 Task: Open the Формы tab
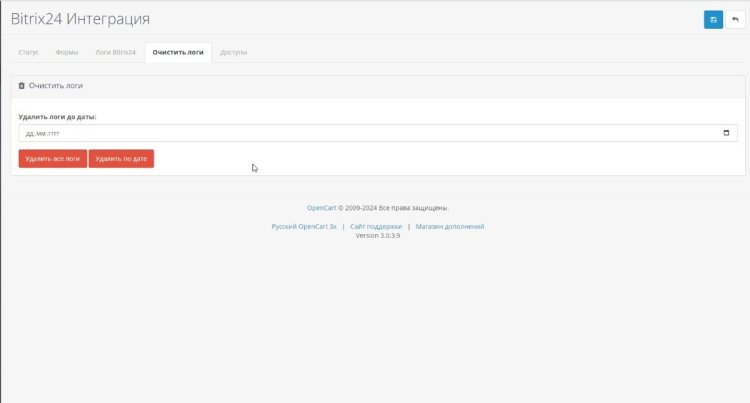(67, 51)
